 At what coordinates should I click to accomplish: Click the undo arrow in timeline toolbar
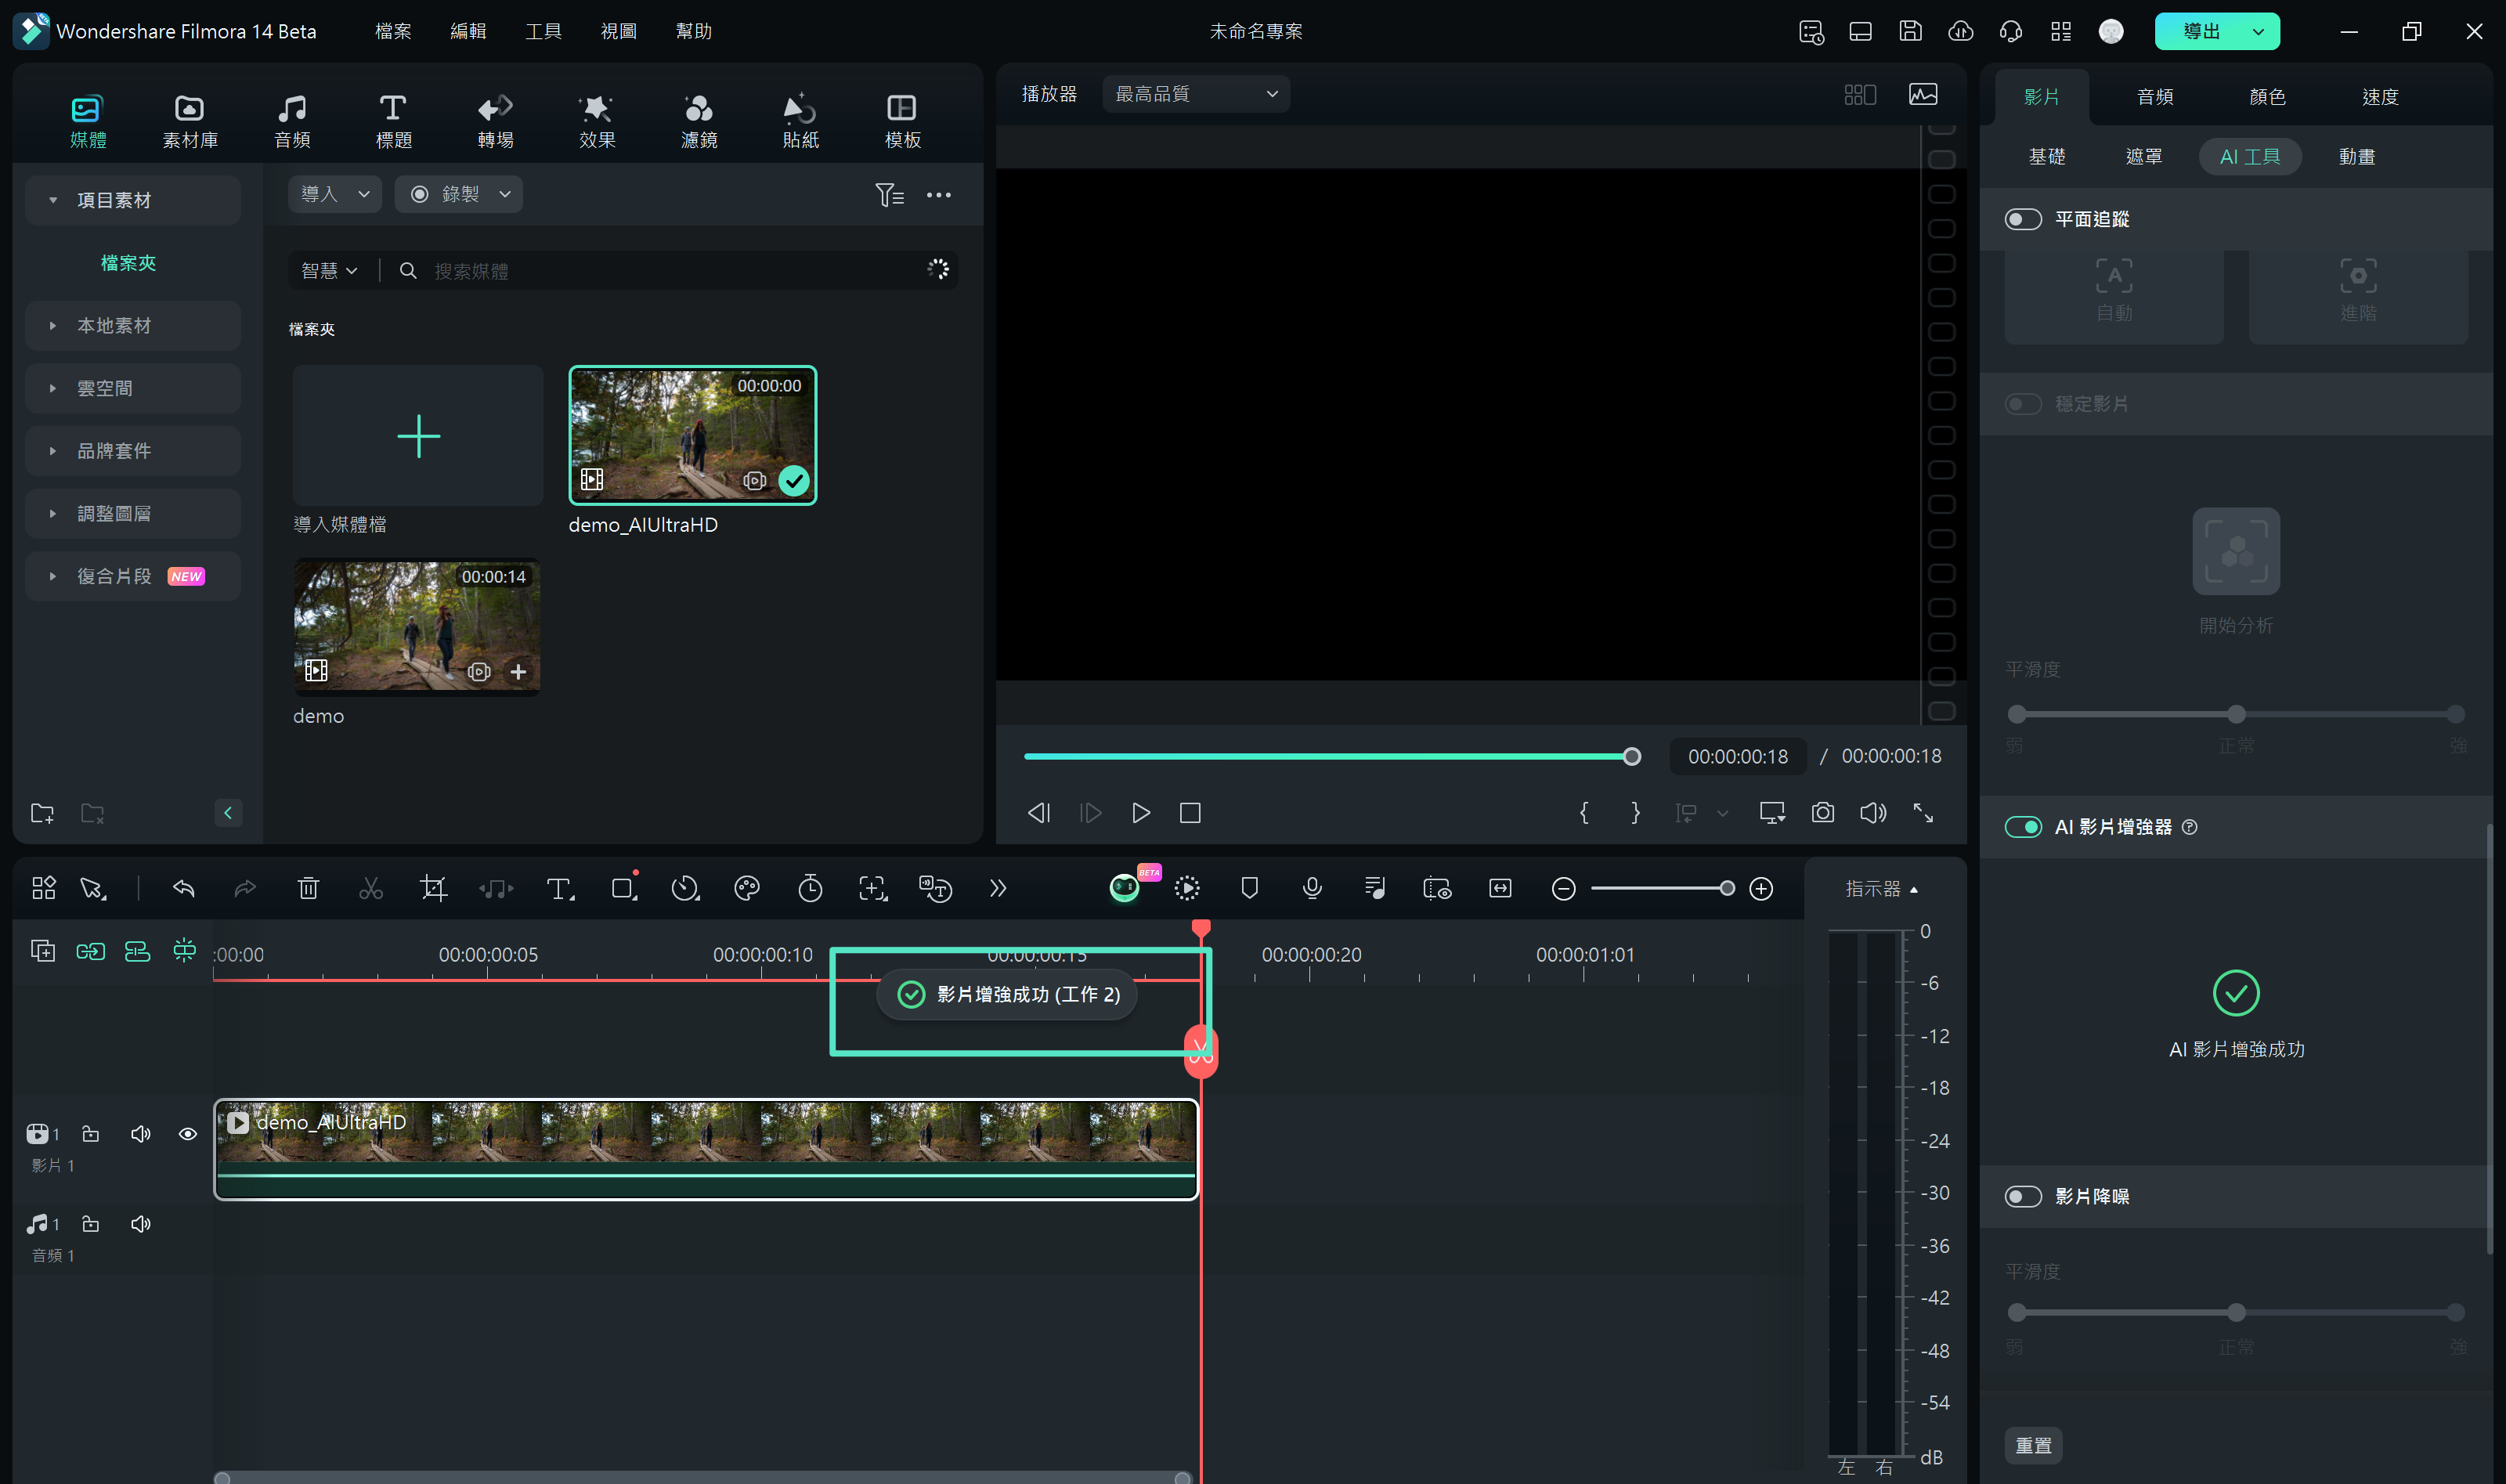tap(184, 888)
